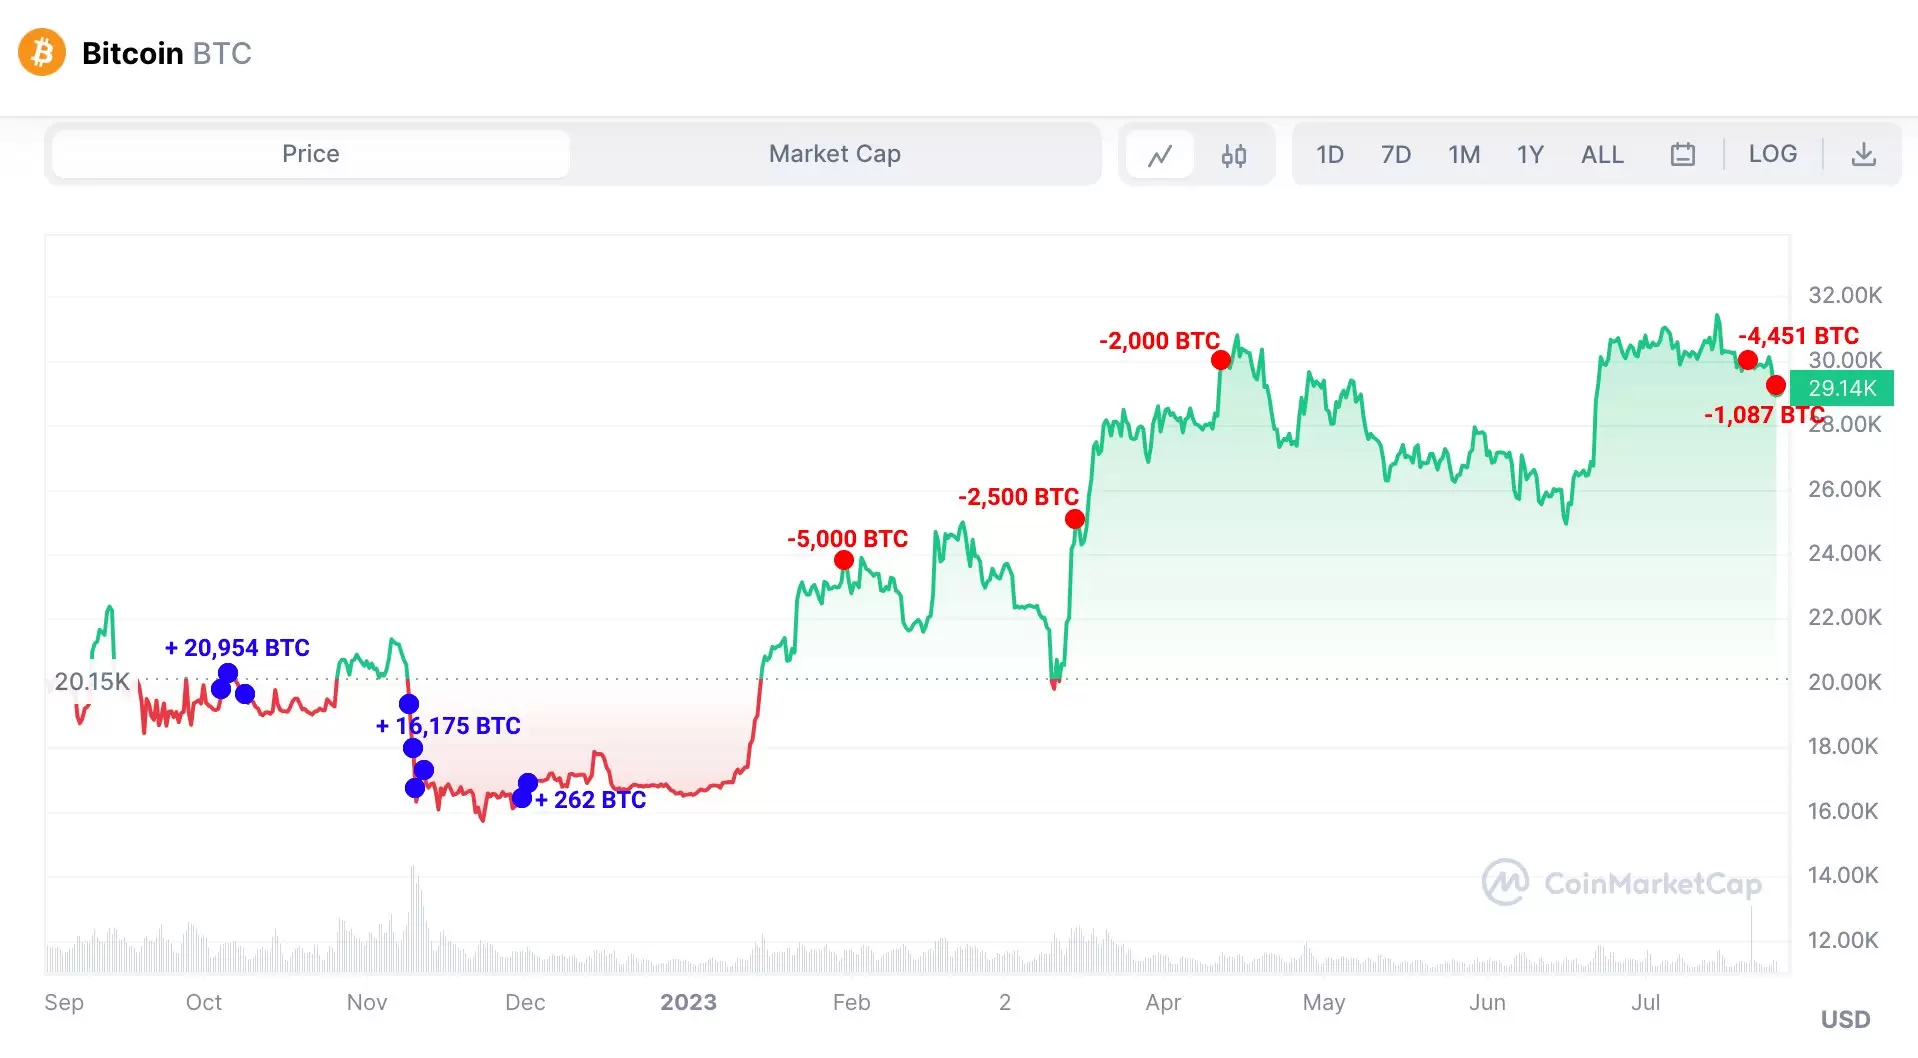This screenshot has width=1918, height=1058.
Task: Set time range to 1Y
Action: click(x=1530, y=155)
